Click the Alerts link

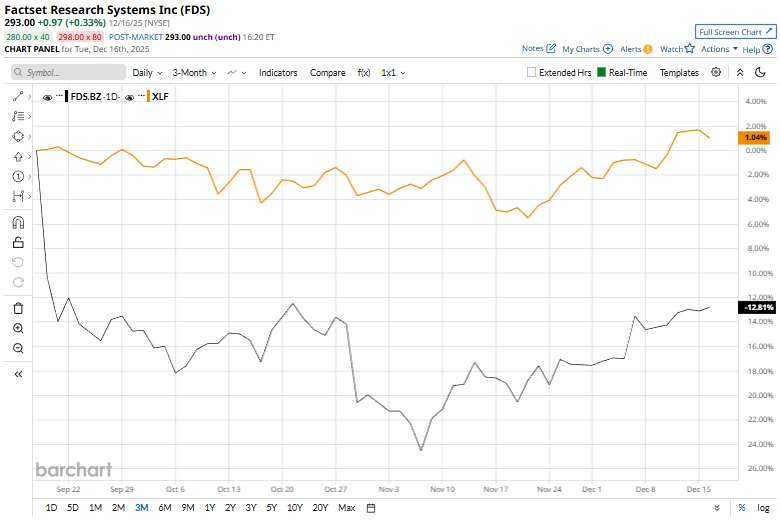630,49
